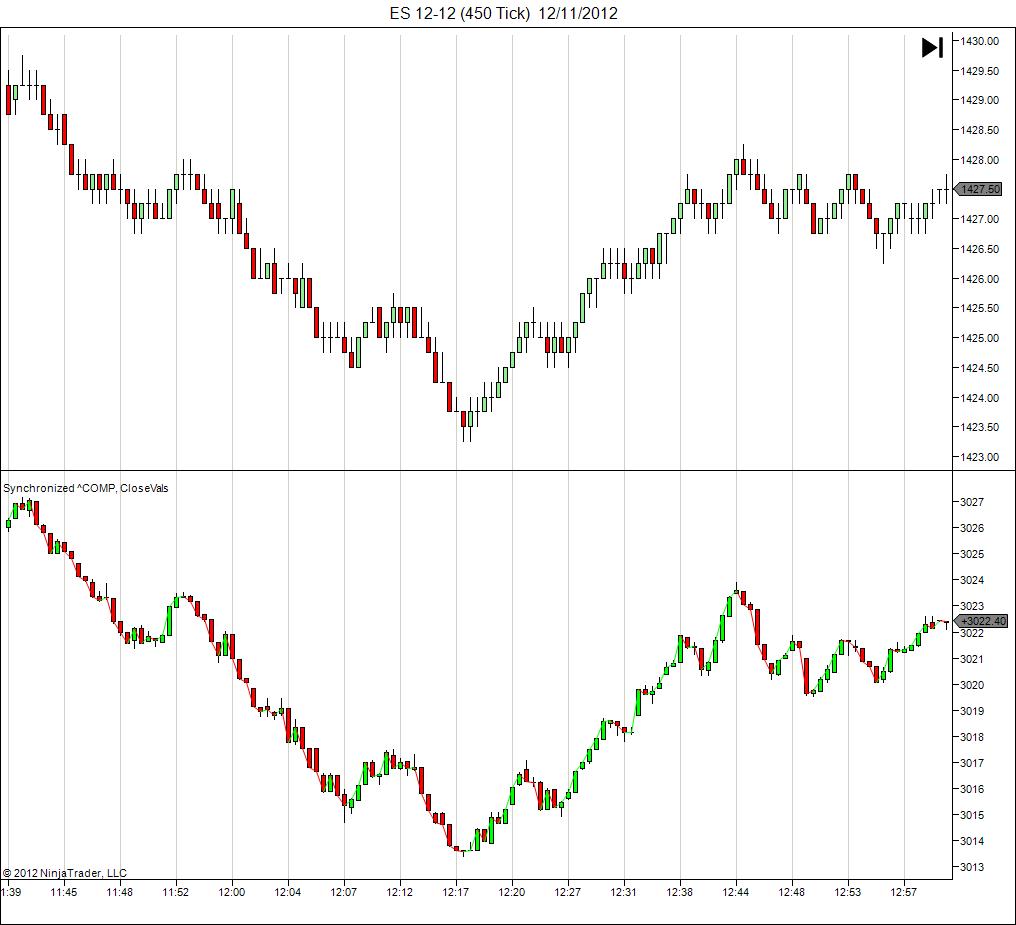
Task: Click the scroll-to-latest-bar arrow icon
Action: pyautogui.click(x=932, y=47)
